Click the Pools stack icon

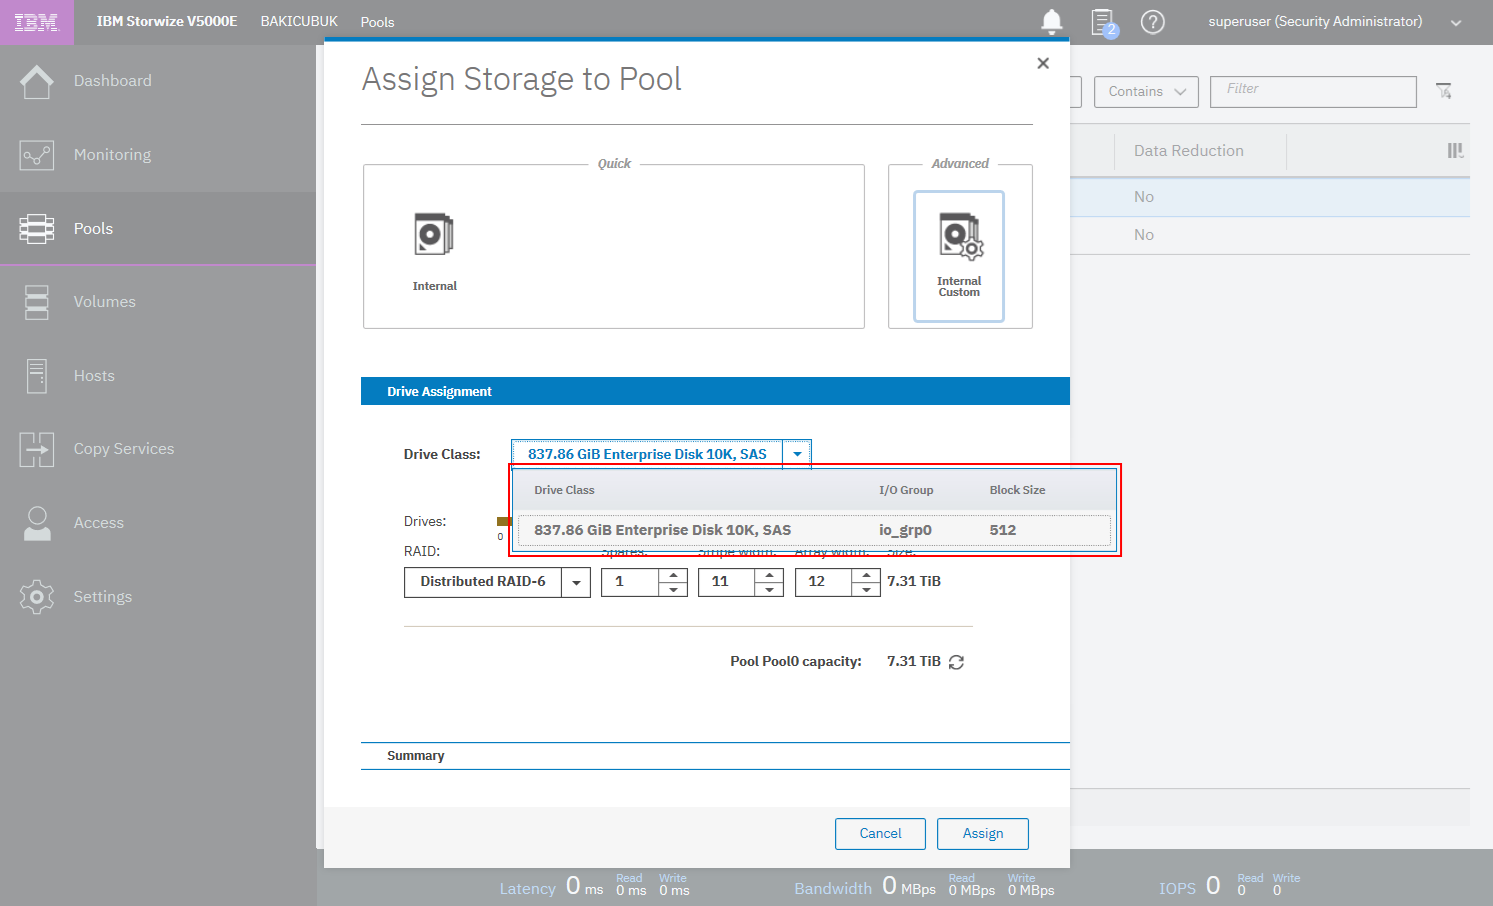tap(37, 229)
